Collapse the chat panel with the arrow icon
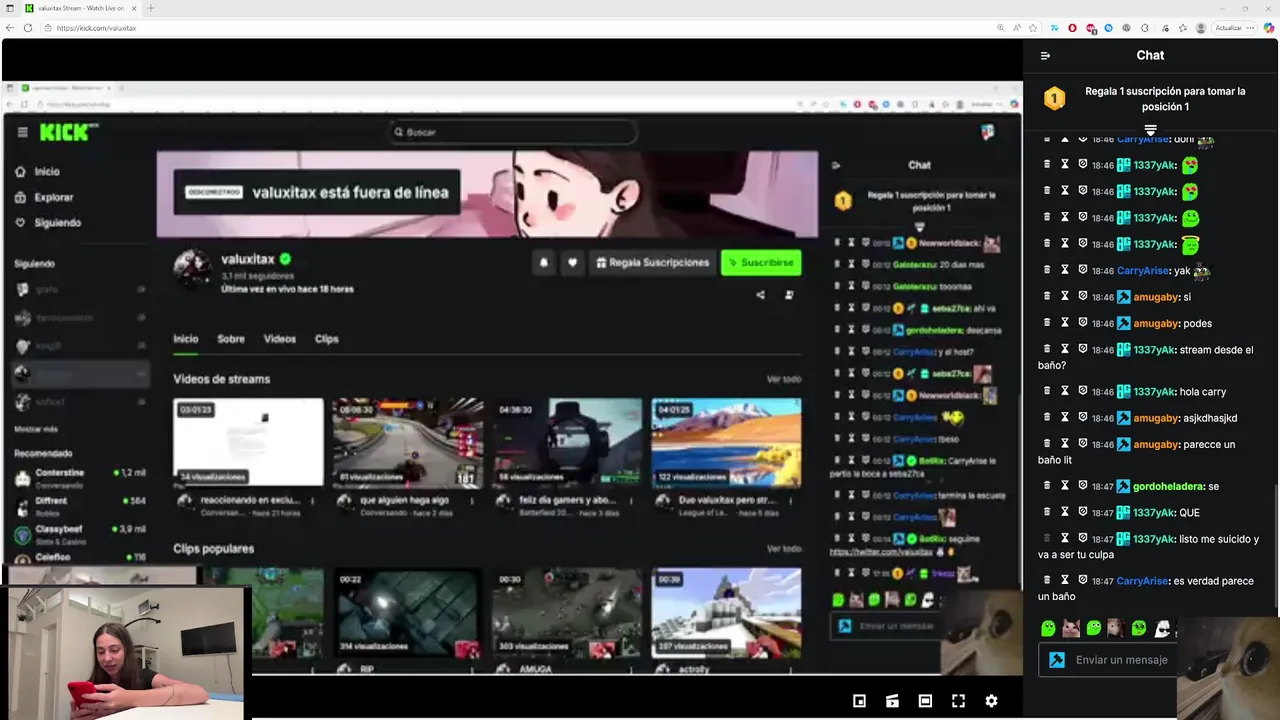Screen dimensions: 1280x720 click(1045, 56)
